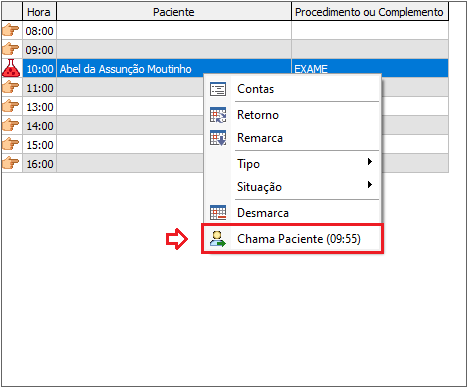This screenshot has height=388, width=468.
Task: Click the empty patient cell at 08:00
Action: point(174,31)
